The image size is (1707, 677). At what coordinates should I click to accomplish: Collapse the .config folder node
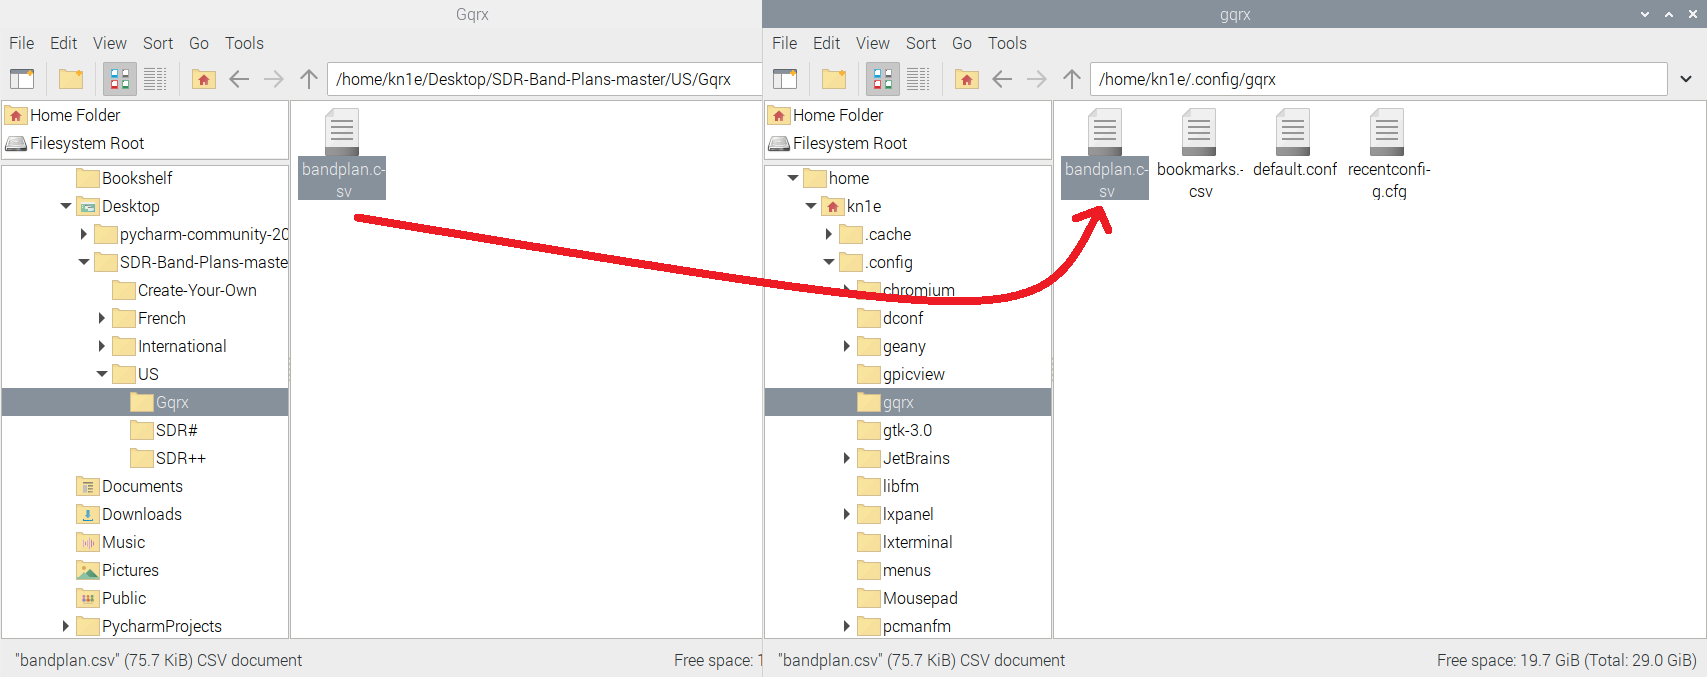(829, 262)
